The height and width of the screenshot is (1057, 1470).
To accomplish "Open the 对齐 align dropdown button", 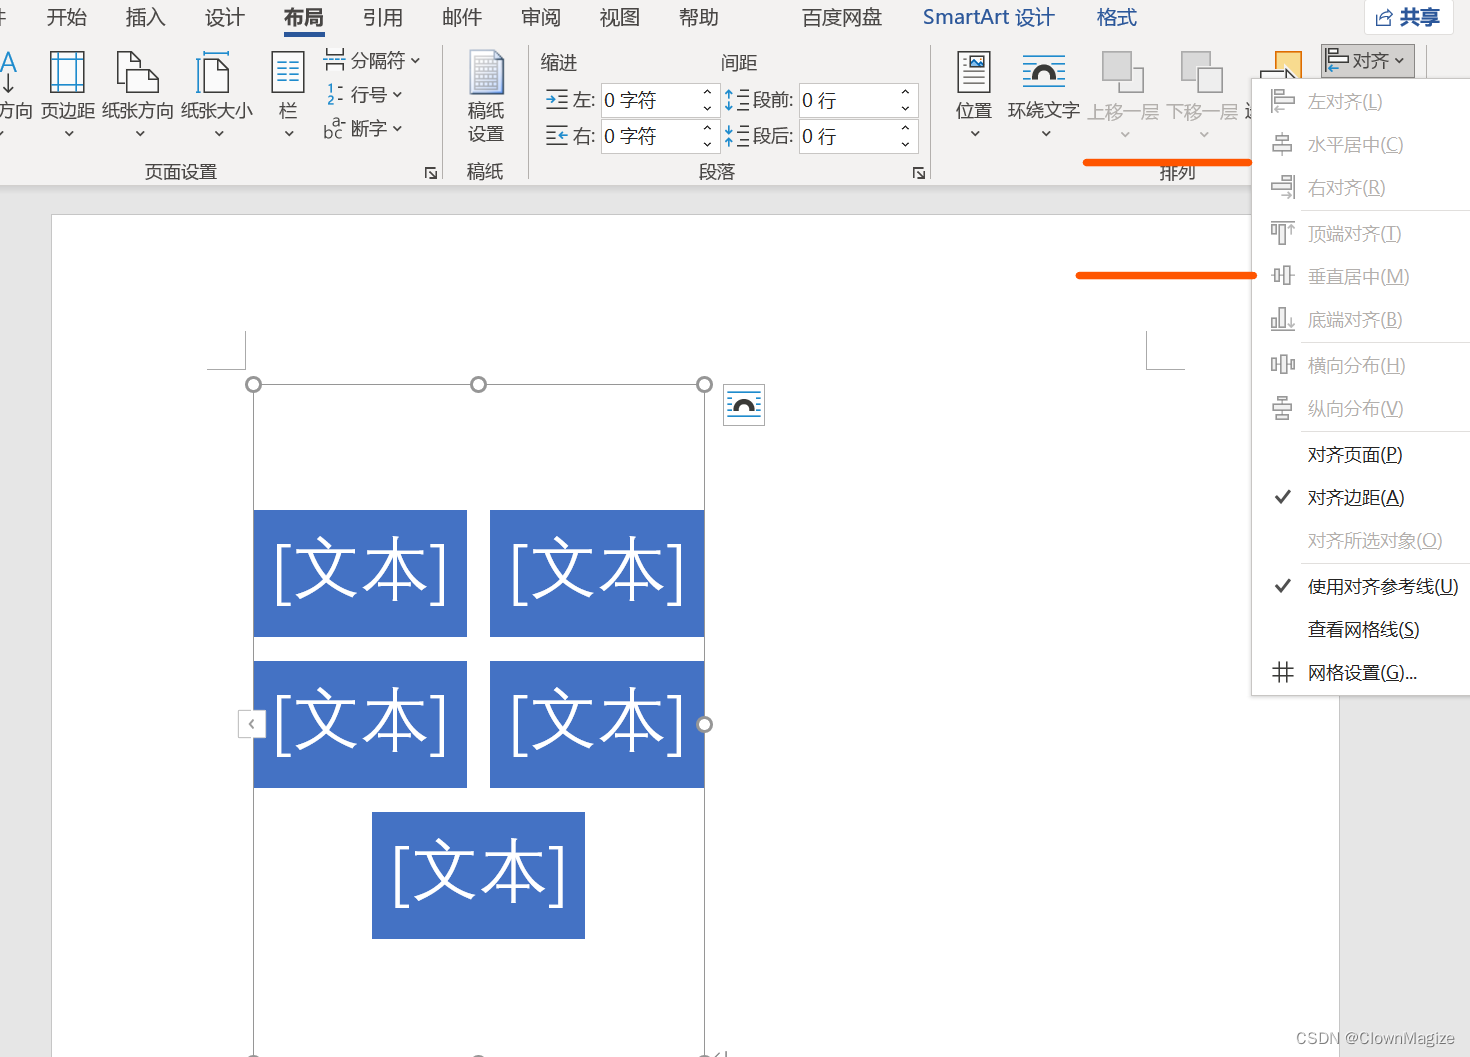I will (x=1367, y=61).
